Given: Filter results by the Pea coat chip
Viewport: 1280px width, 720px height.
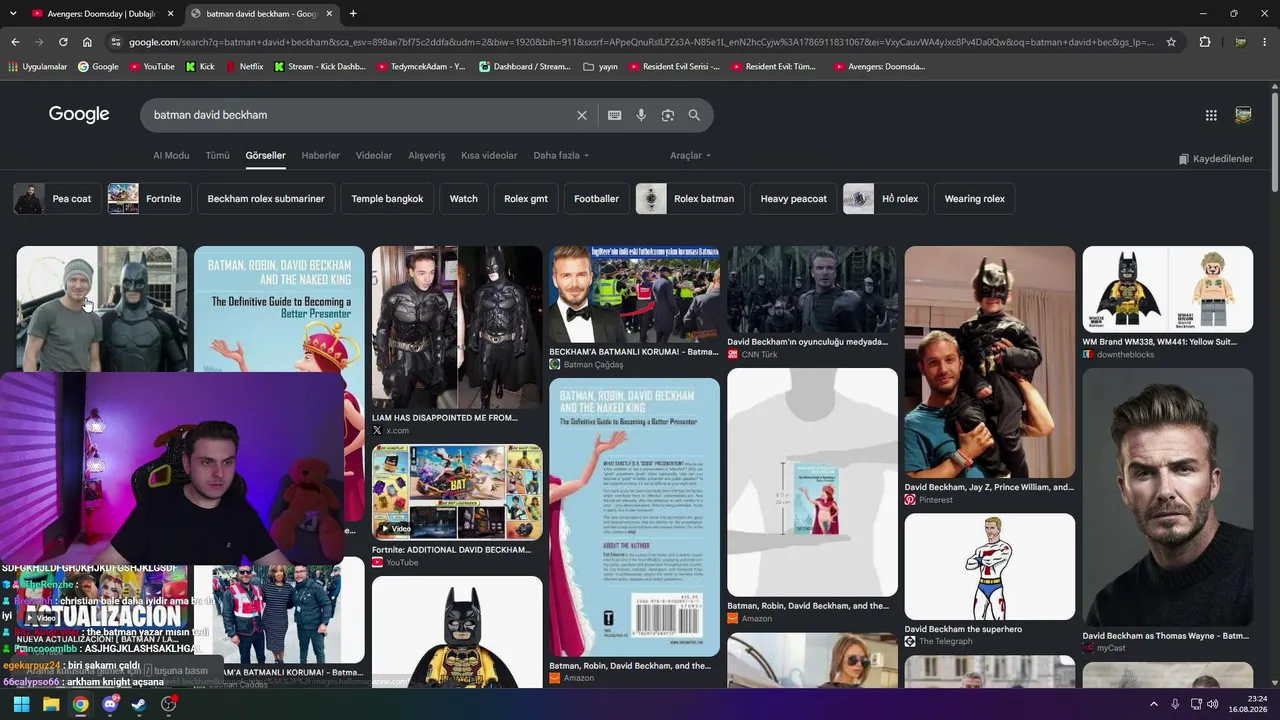Looking at the screenshot, I should tap(57, 199).
